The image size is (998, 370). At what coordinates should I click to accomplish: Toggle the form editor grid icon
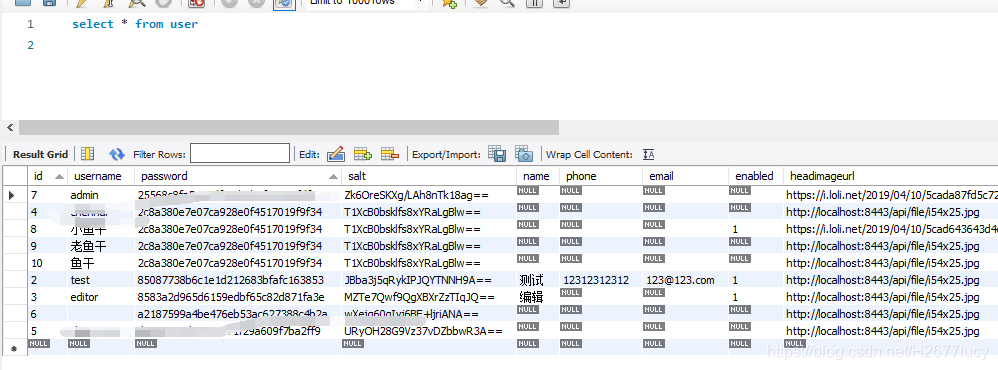pyautogui.click(x=87, y=154)
